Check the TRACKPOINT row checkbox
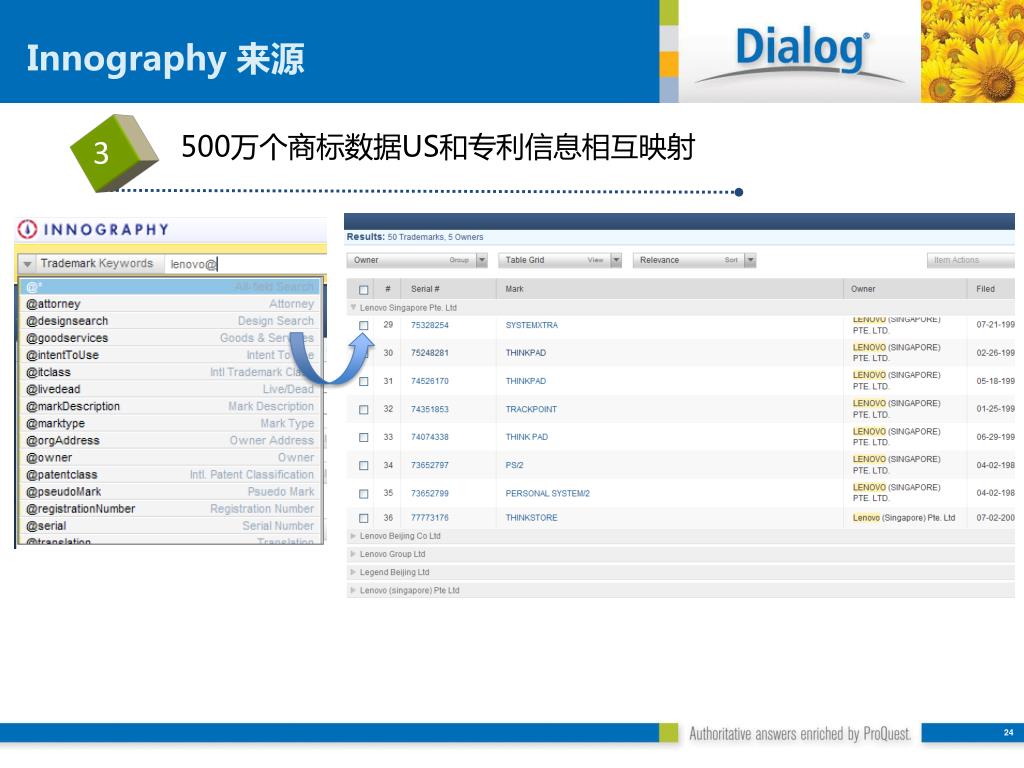This screenshot has height=768, width=1024. click(x=364, y=409)
